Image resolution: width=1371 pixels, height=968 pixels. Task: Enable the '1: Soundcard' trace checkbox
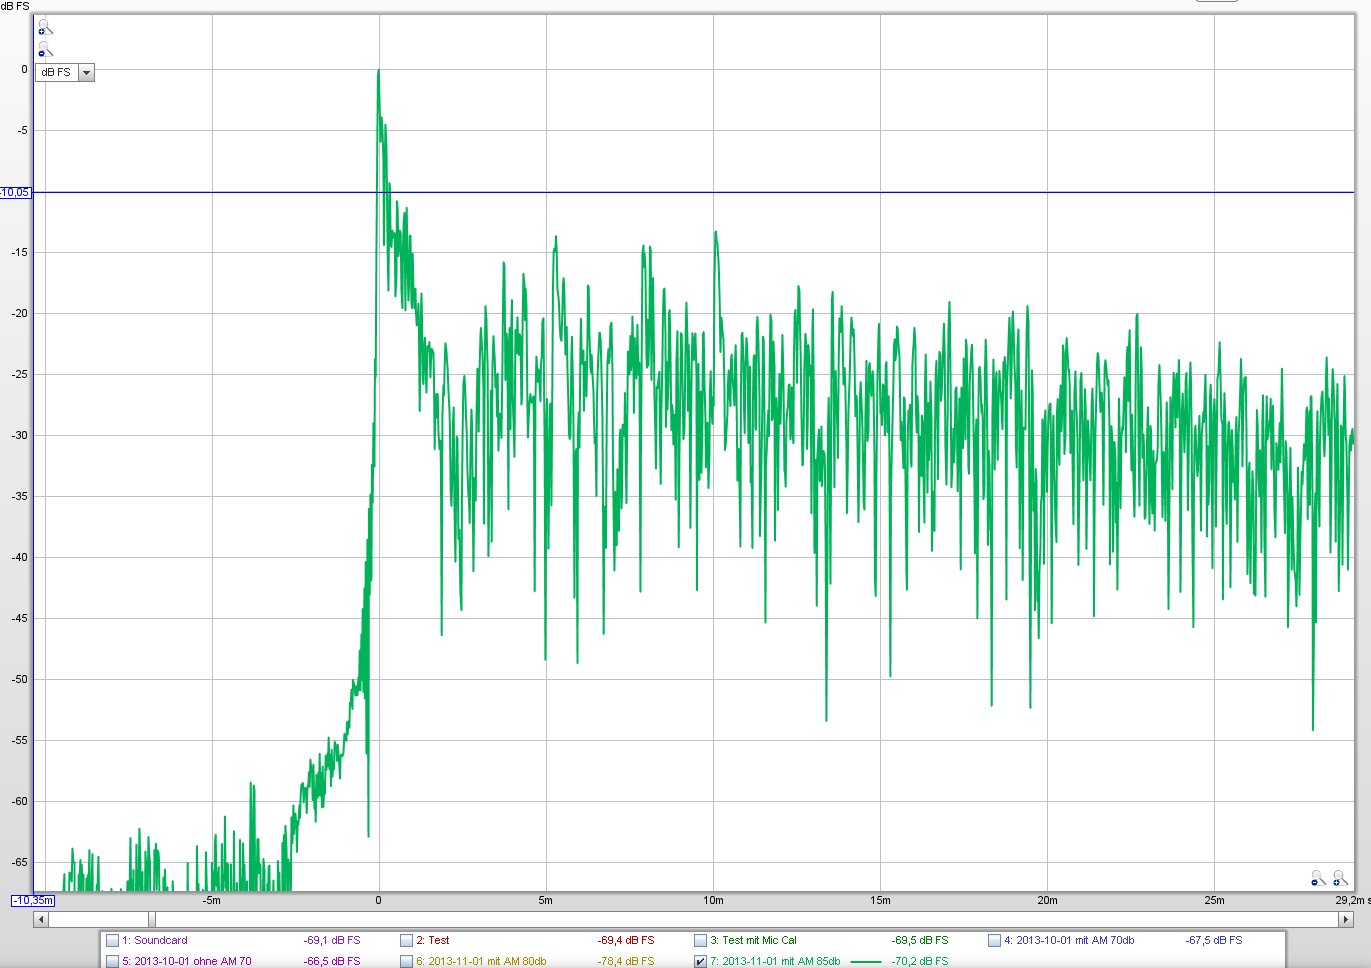[112, 941]
